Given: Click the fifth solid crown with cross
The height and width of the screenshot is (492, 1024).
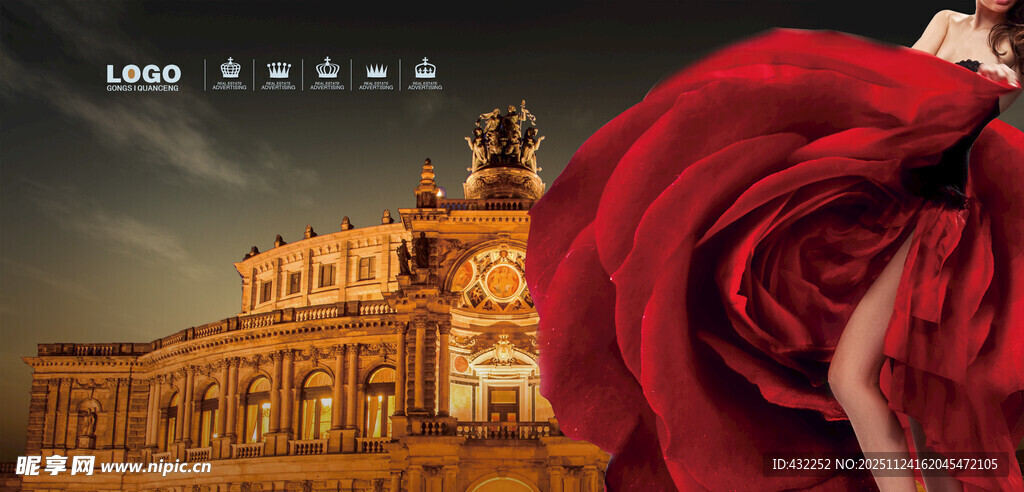Looking at the screenshot, I should click(x=425, y=68).
